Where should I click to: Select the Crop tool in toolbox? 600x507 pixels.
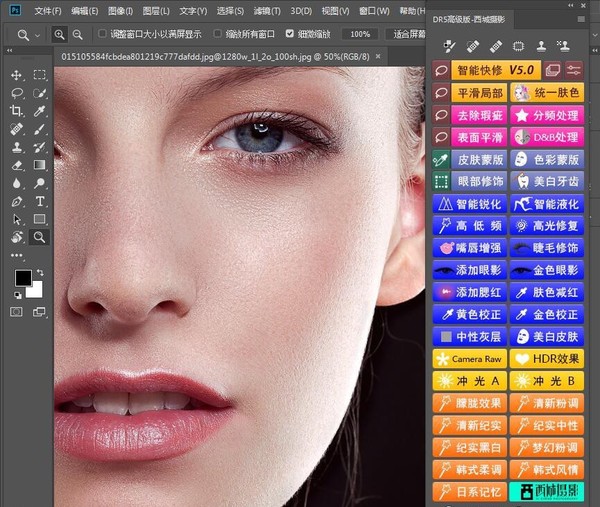[x=17, y=111]
